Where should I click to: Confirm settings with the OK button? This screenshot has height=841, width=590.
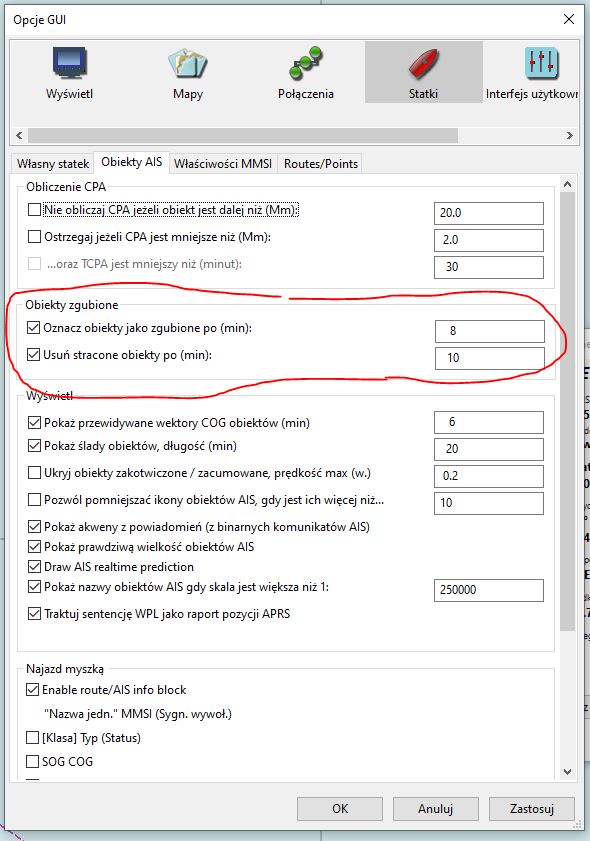pos(340,808)
